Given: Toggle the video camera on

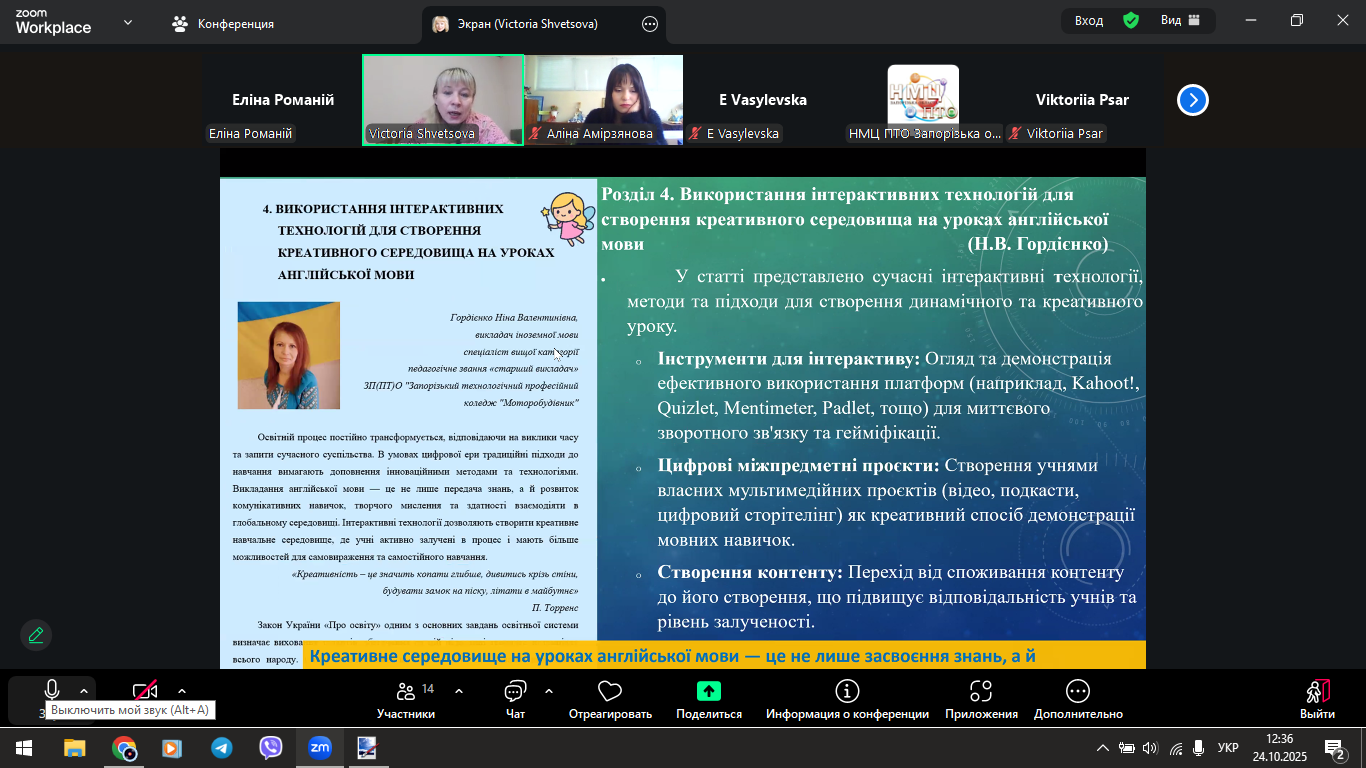Looking at the screenshot, I should coord(146,691).
